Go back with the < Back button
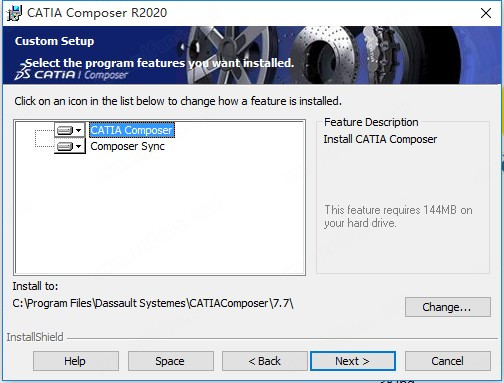Image resolution: width=504 pixels, height=383 pixels. (x=265, y=361)
